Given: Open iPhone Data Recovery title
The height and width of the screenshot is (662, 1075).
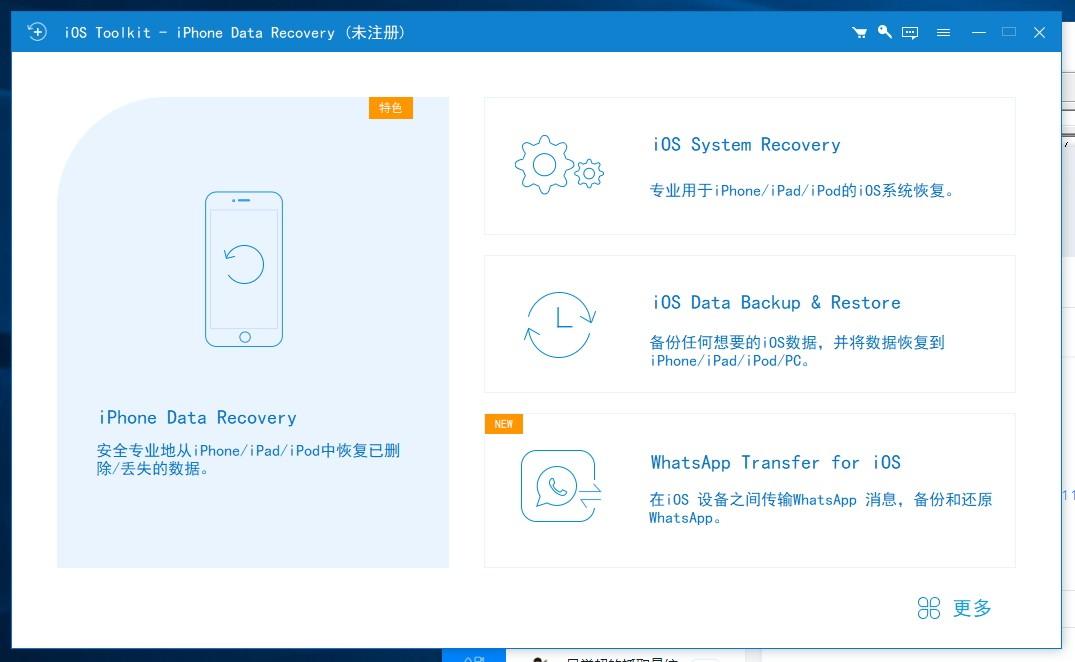Looking at the screenshot, I should 197,417.
